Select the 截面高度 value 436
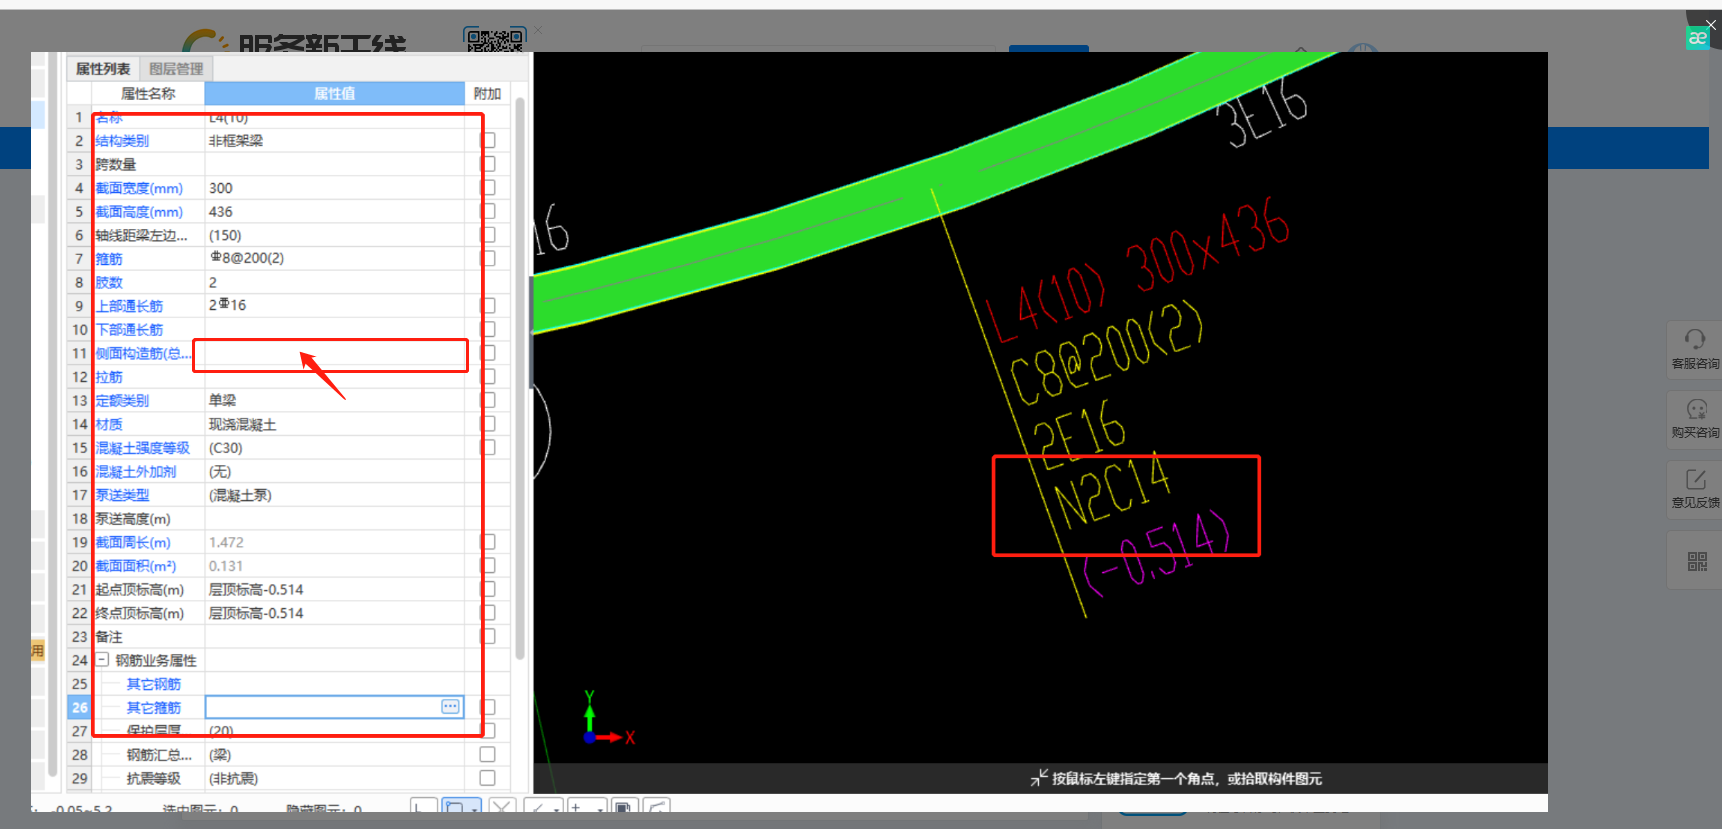 point(220,212)
